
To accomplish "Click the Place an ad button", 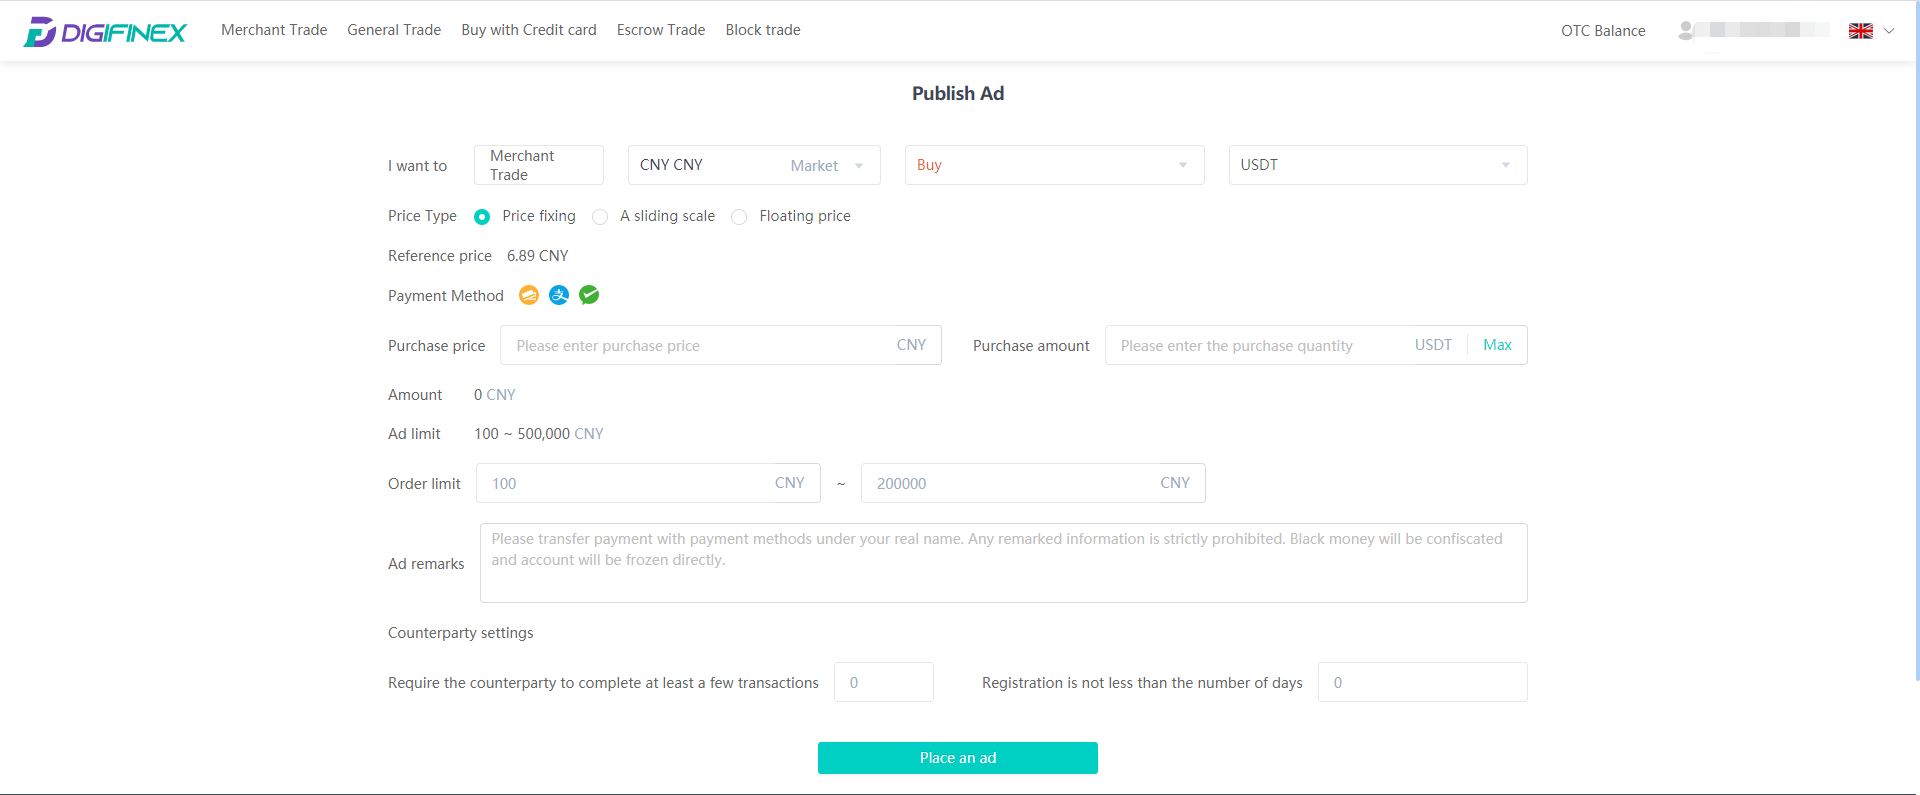I will coord(958,758).
